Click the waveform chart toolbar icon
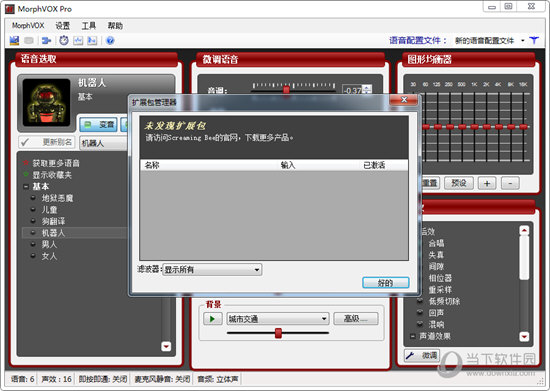This screenshot has height=391, width=550. click(x=78, y=41)
